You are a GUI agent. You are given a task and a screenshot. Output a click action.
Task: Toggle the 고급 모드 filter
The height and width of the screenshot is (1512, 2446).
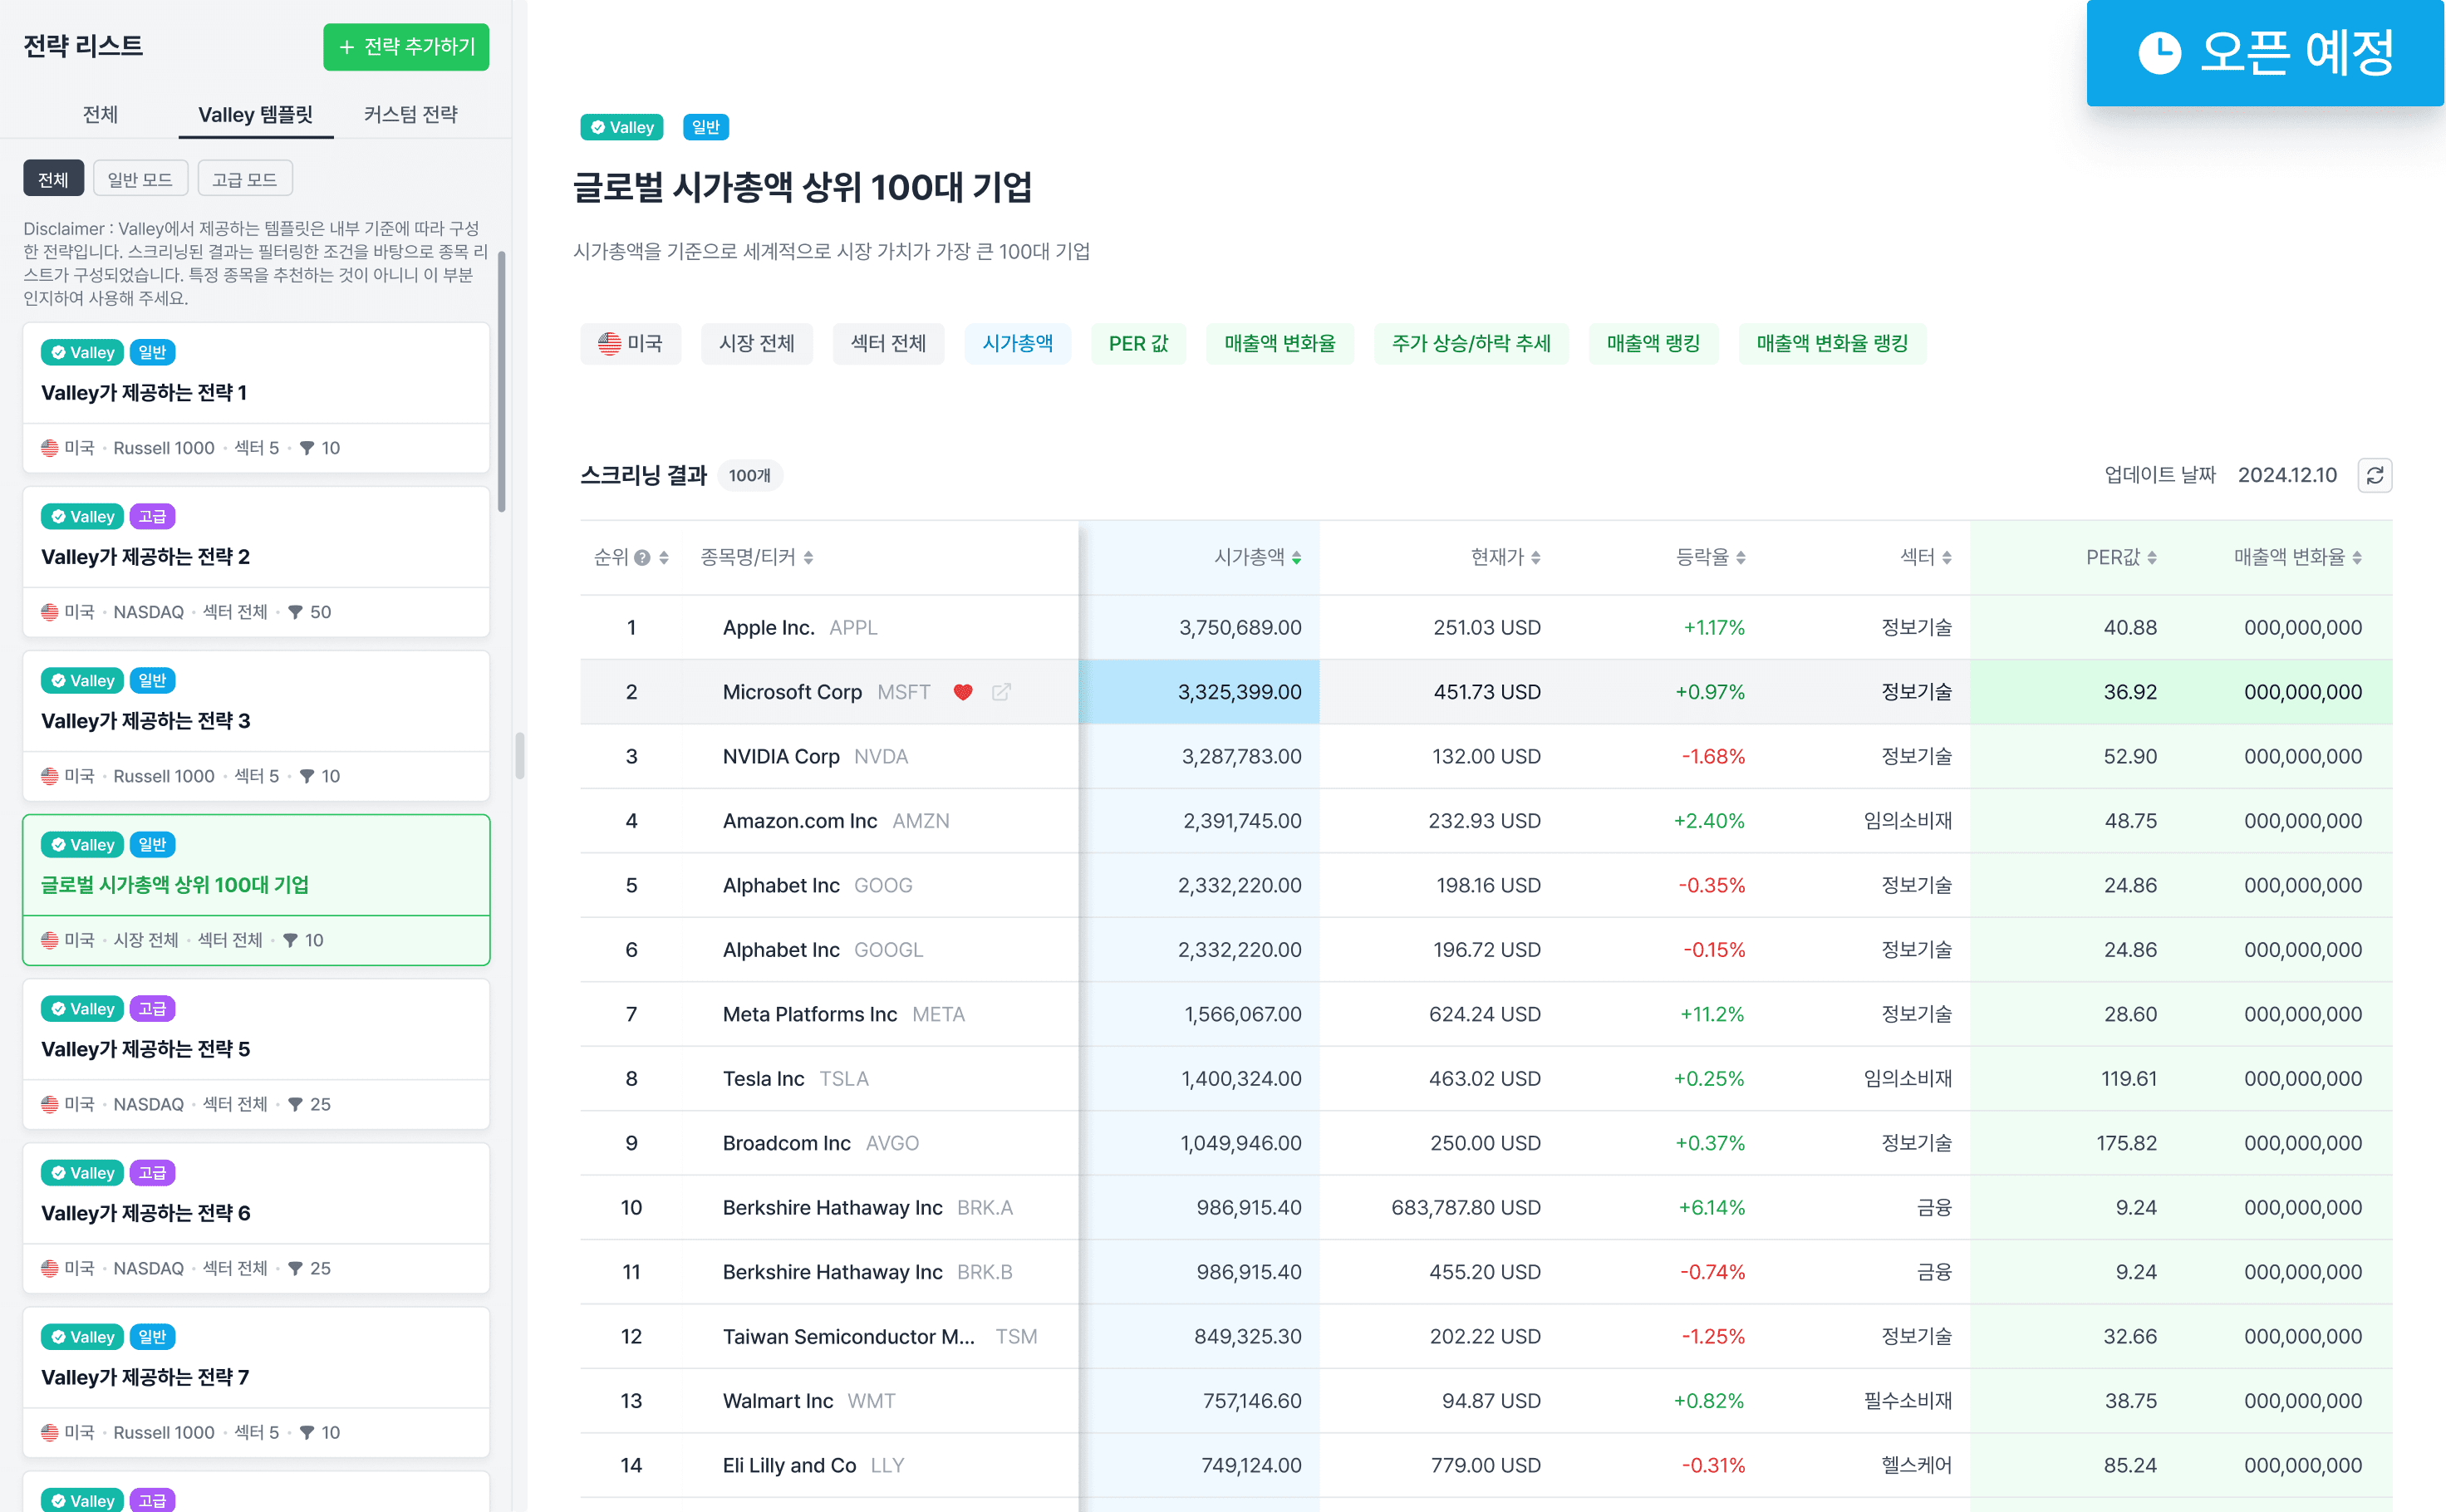point(245,177)
